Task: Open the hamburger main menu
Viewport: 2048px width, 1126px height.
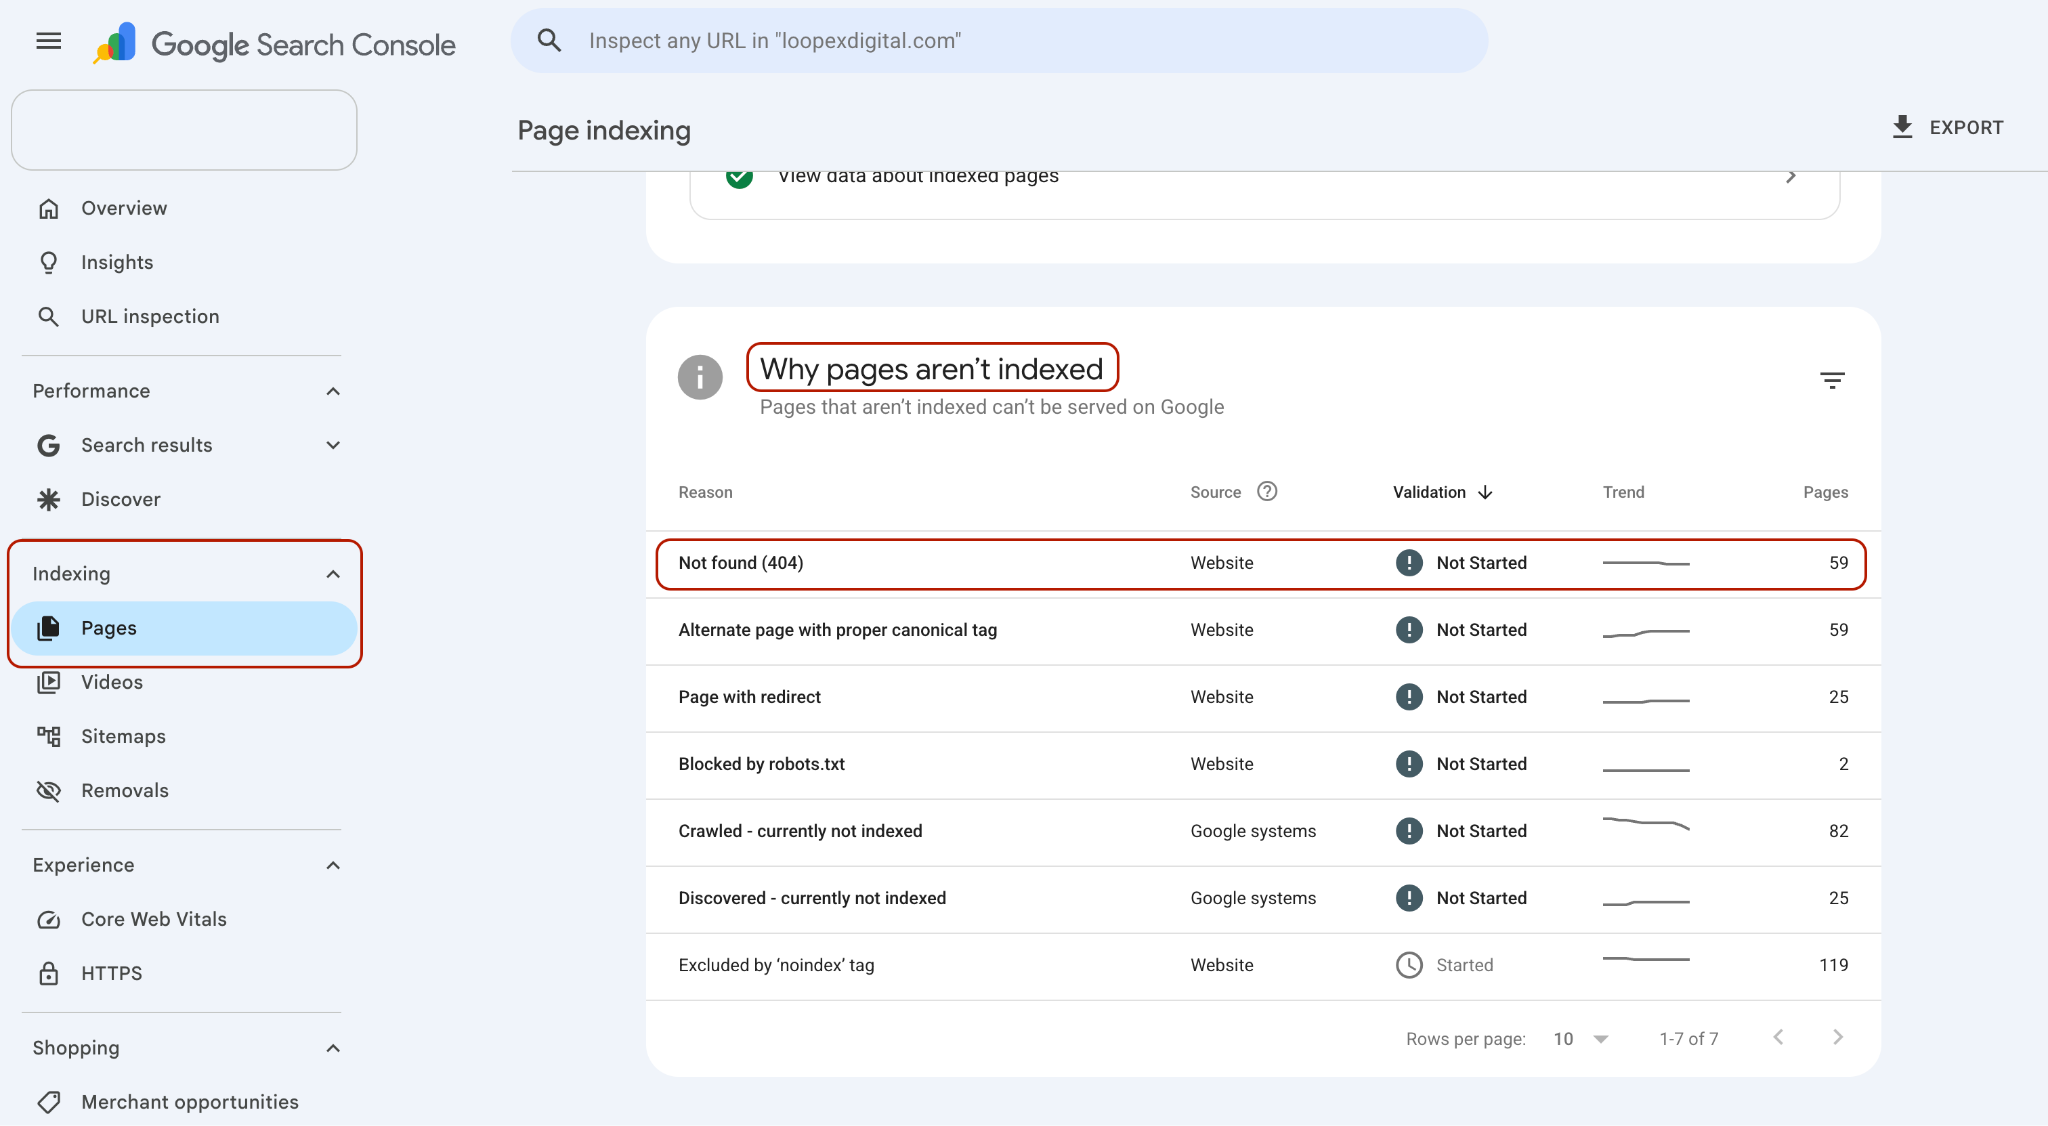Action: (x=48, y=41)
